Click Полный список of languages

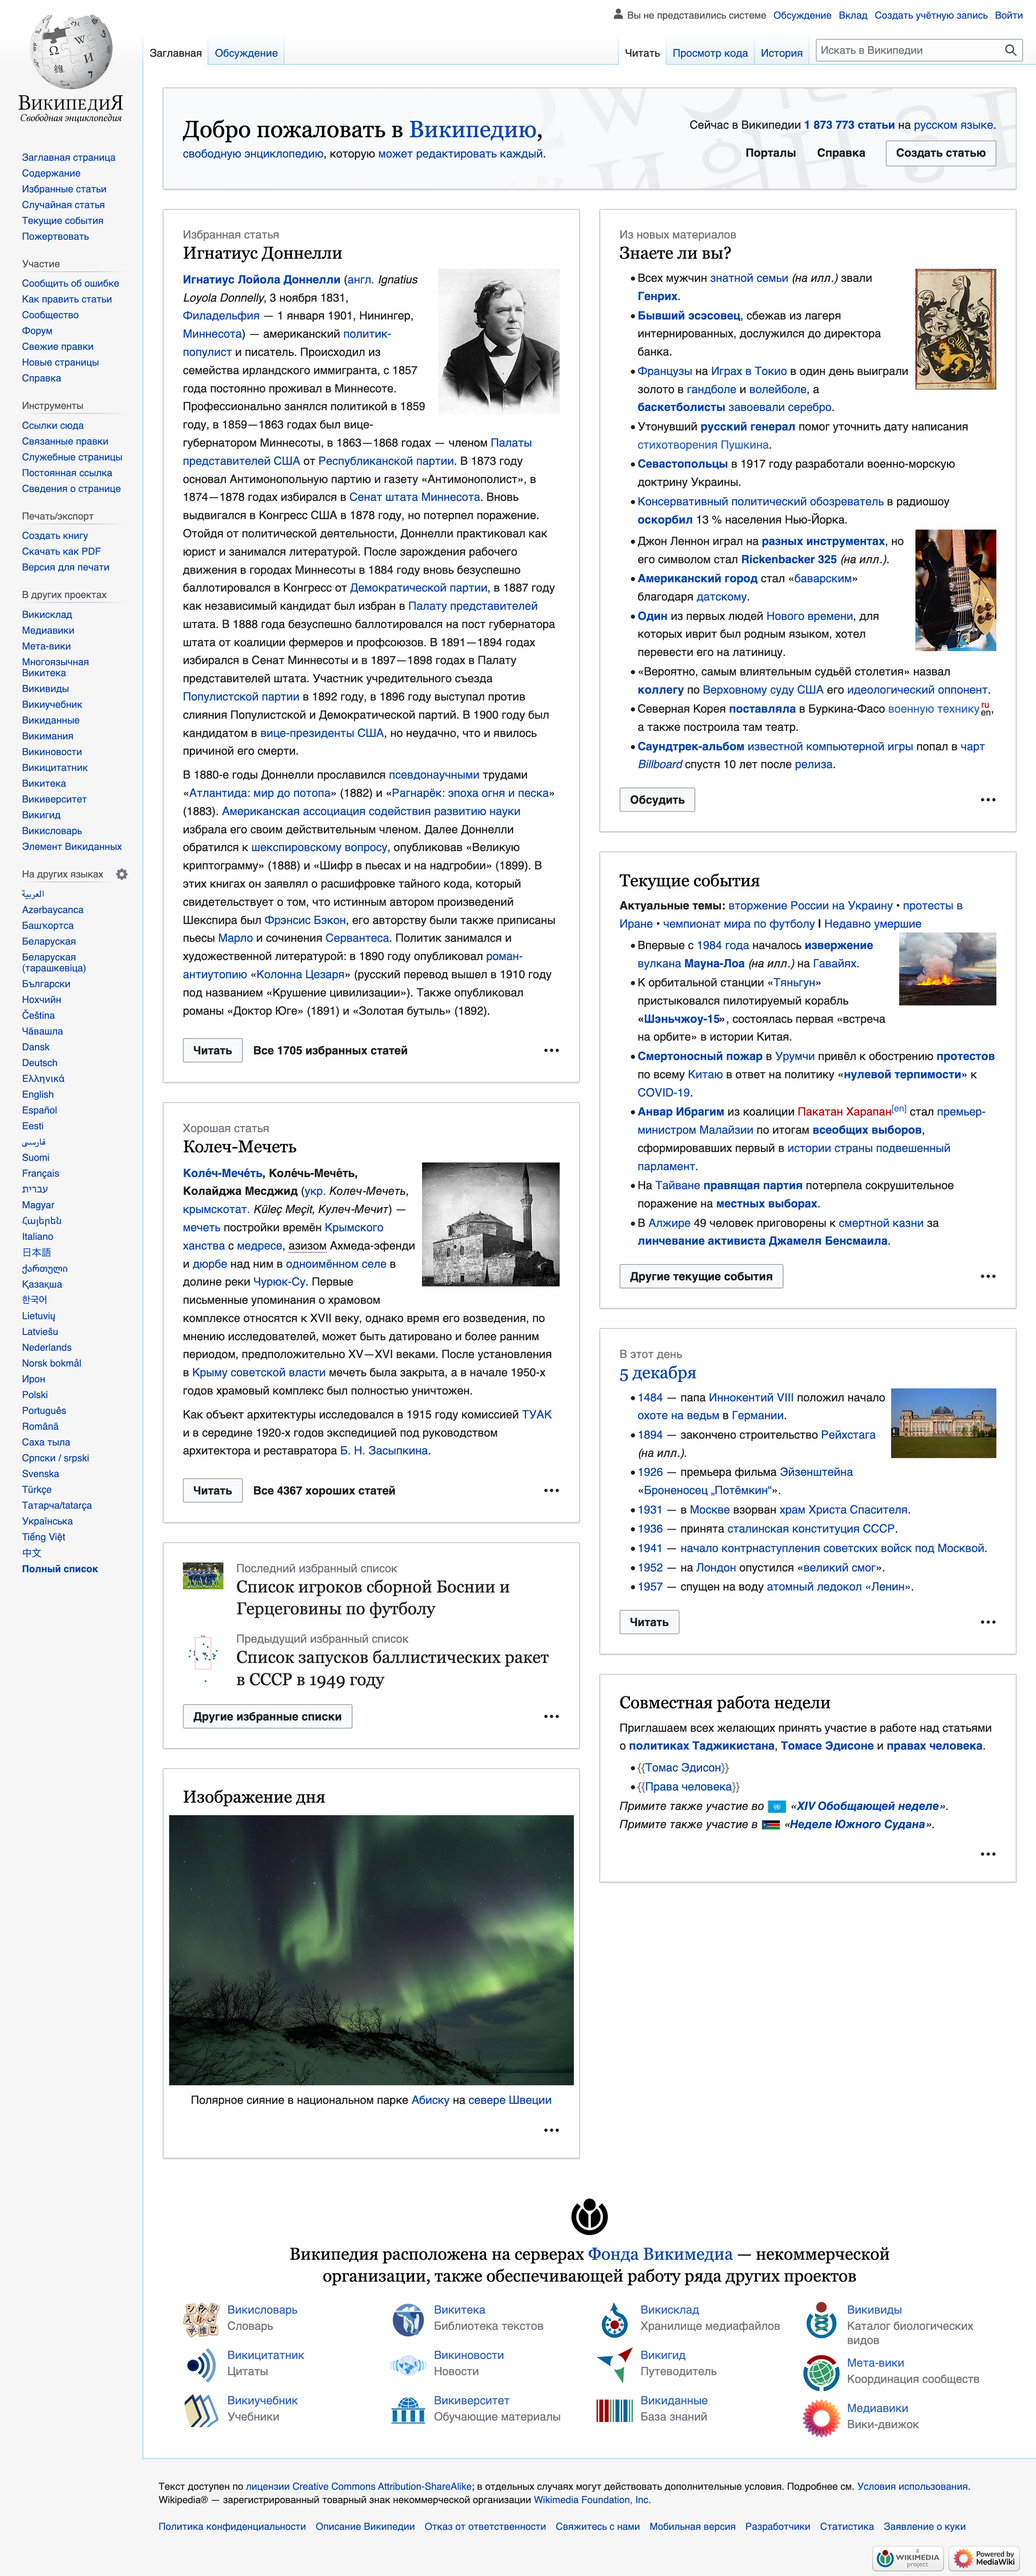point(60,1569)
